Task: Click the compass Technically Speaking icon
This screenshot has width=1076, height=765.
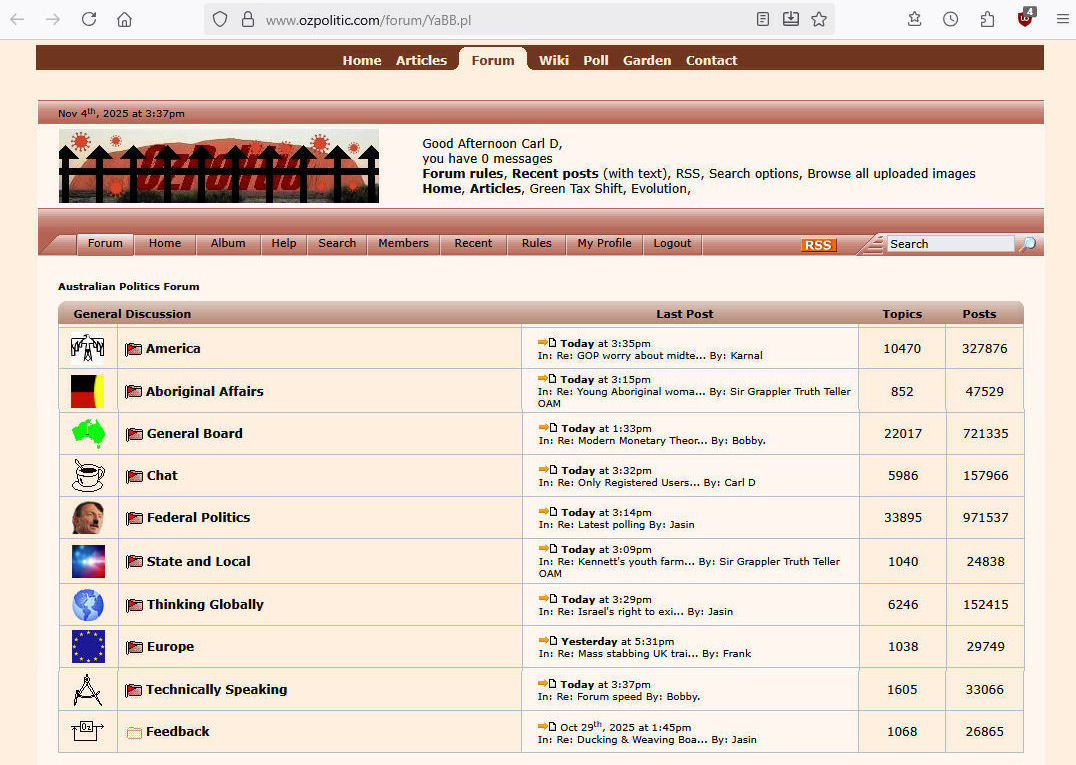Action: (88, 689)
